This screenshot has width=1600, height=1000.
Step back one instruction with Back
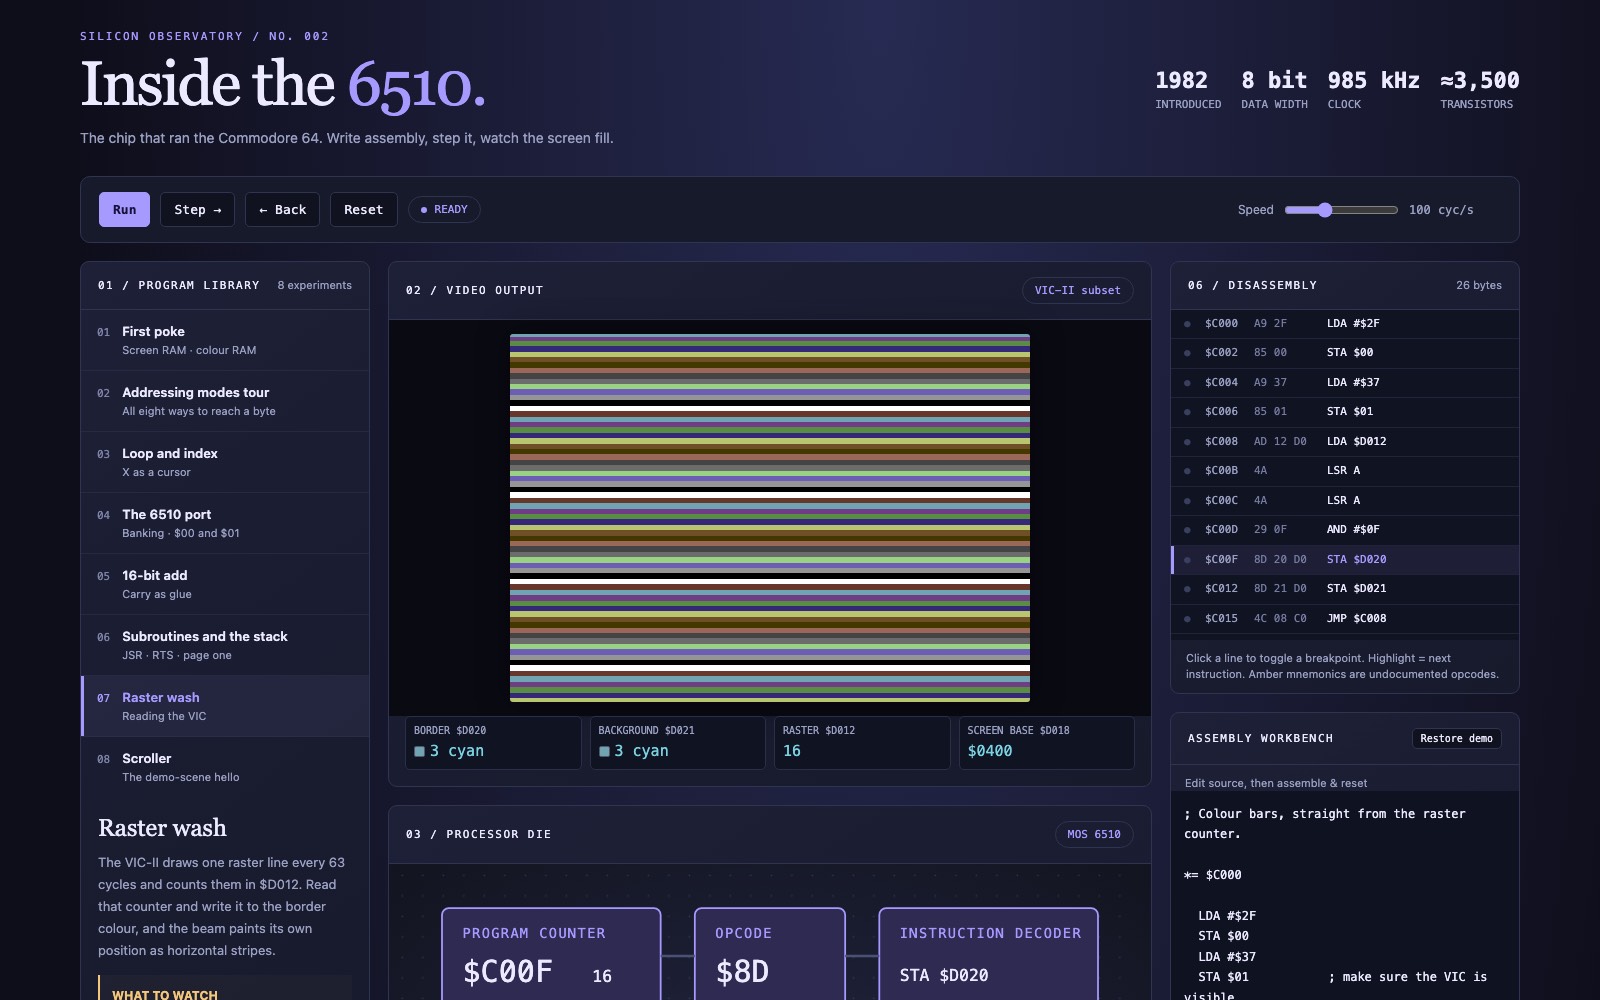[282, 209]
